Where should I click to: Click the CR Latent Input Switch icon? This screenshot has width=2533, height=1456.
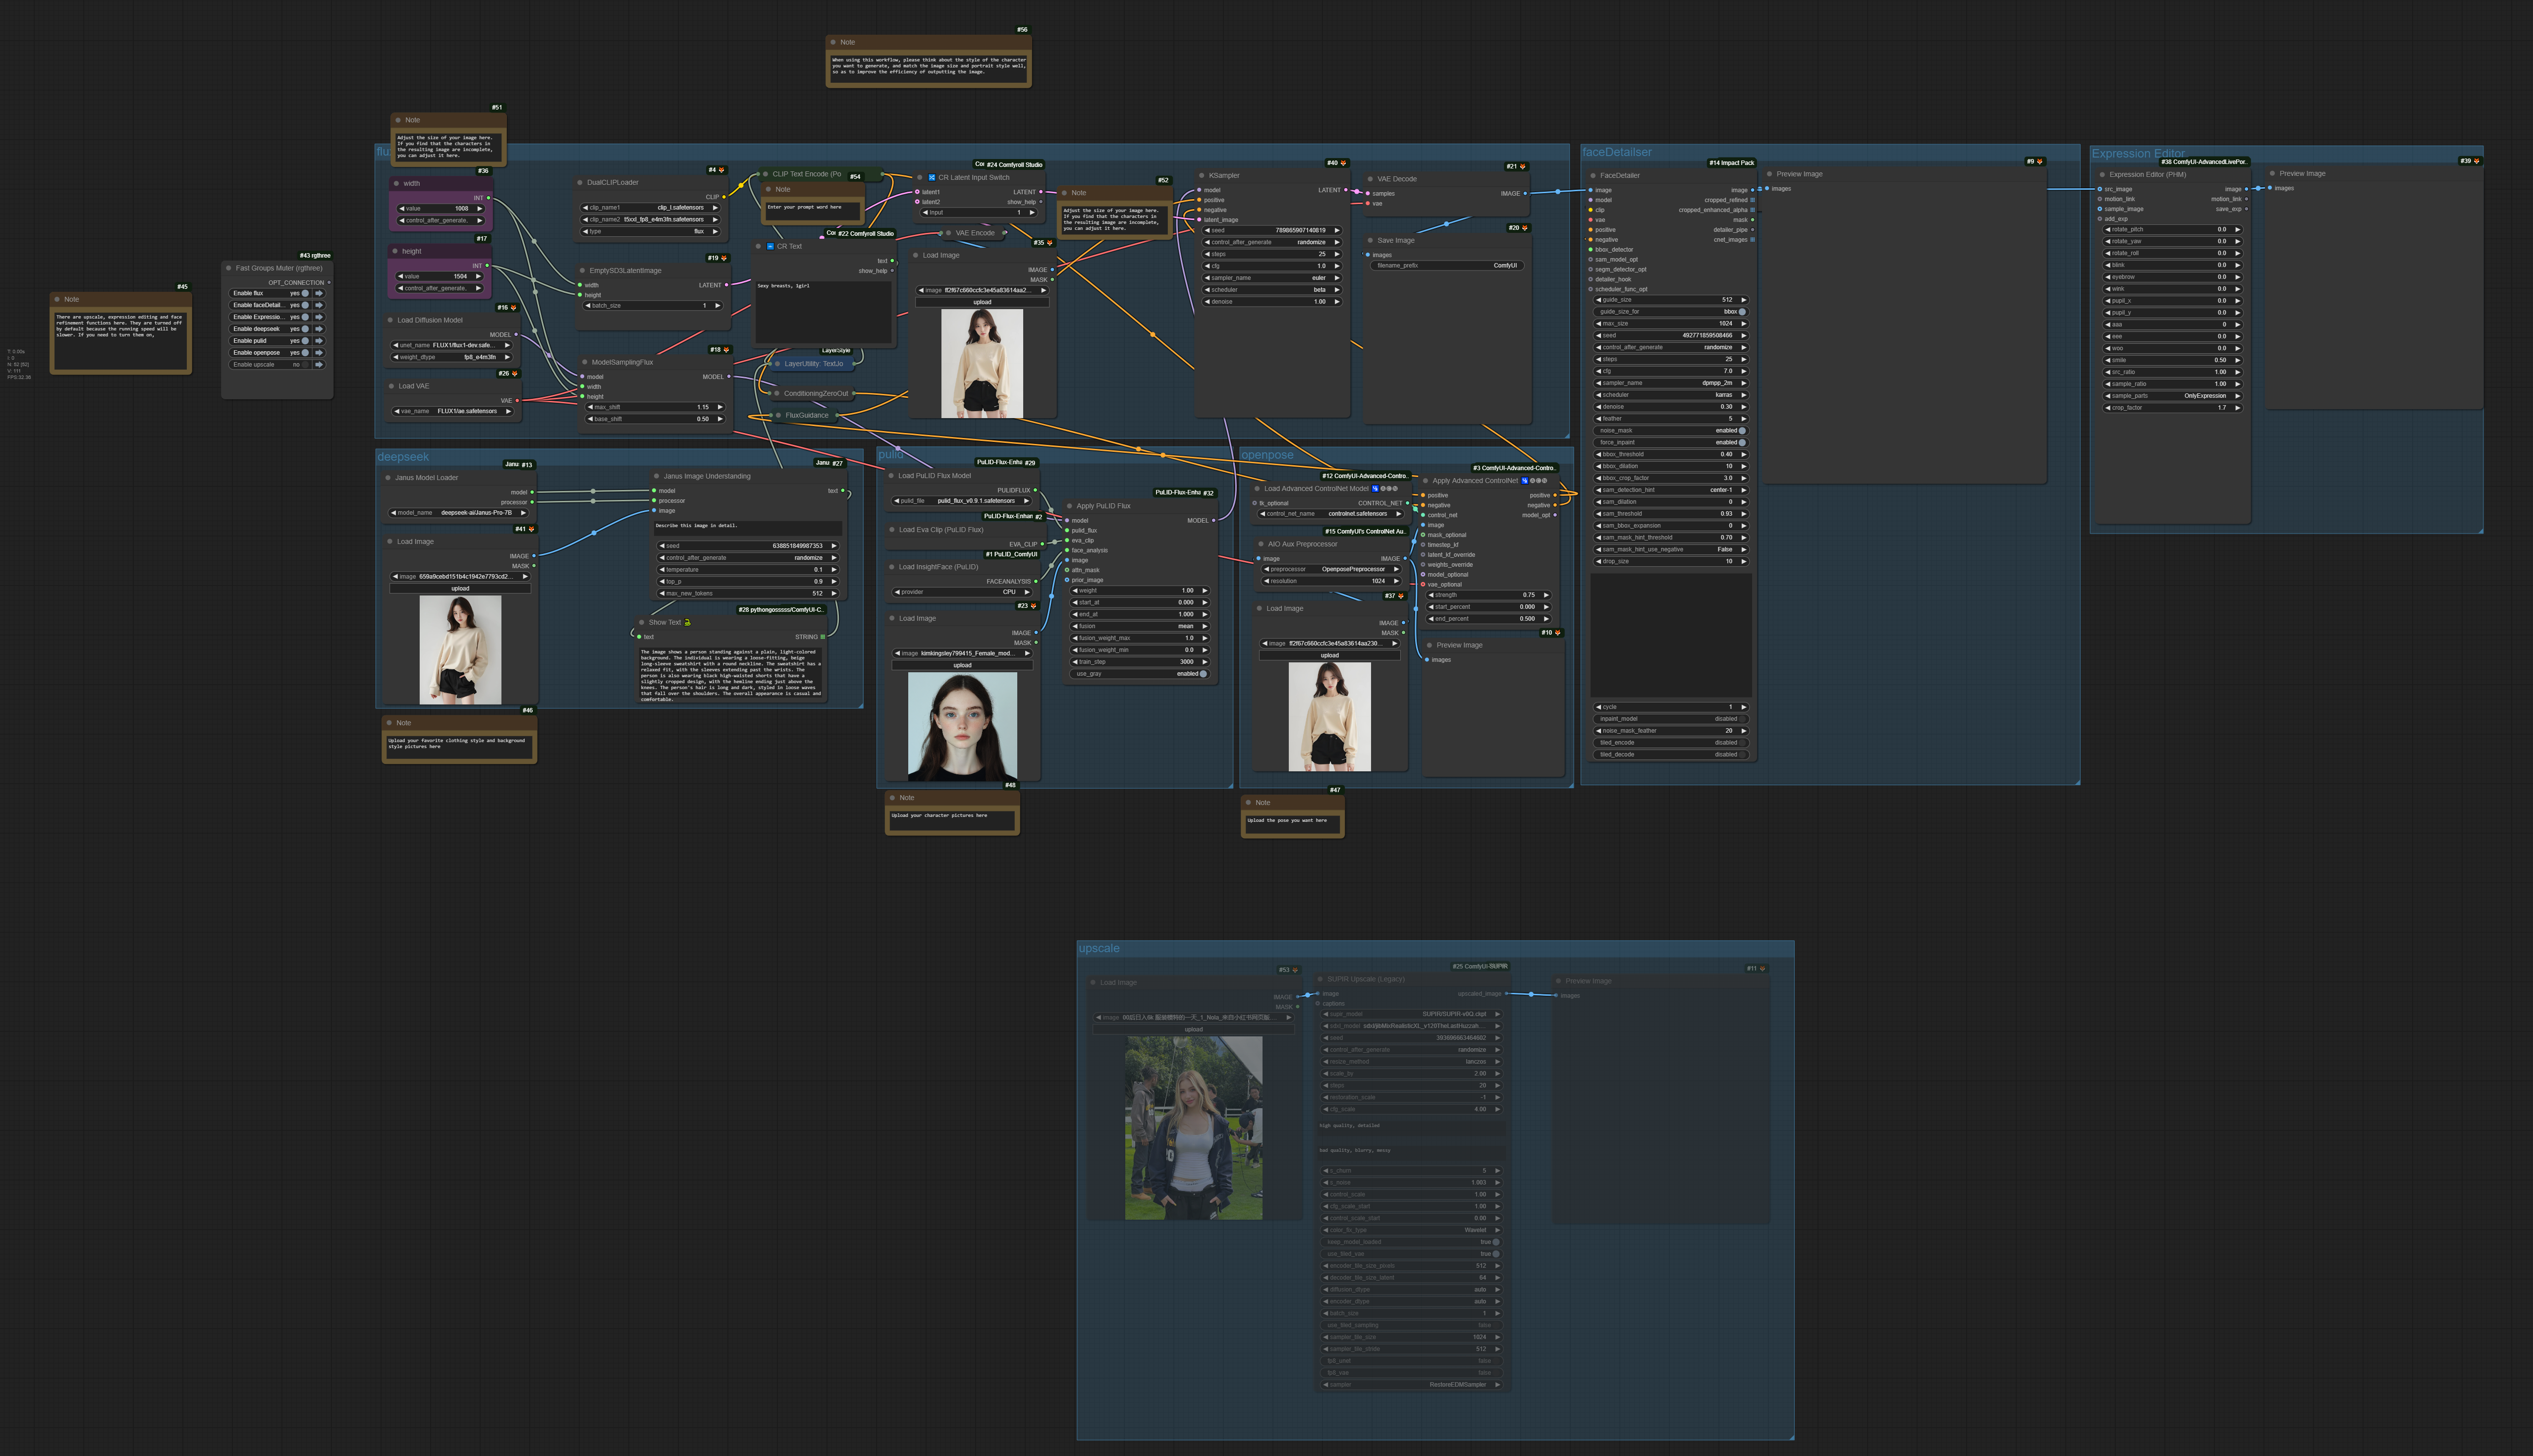pyautogui.click(x=931, y=178)
